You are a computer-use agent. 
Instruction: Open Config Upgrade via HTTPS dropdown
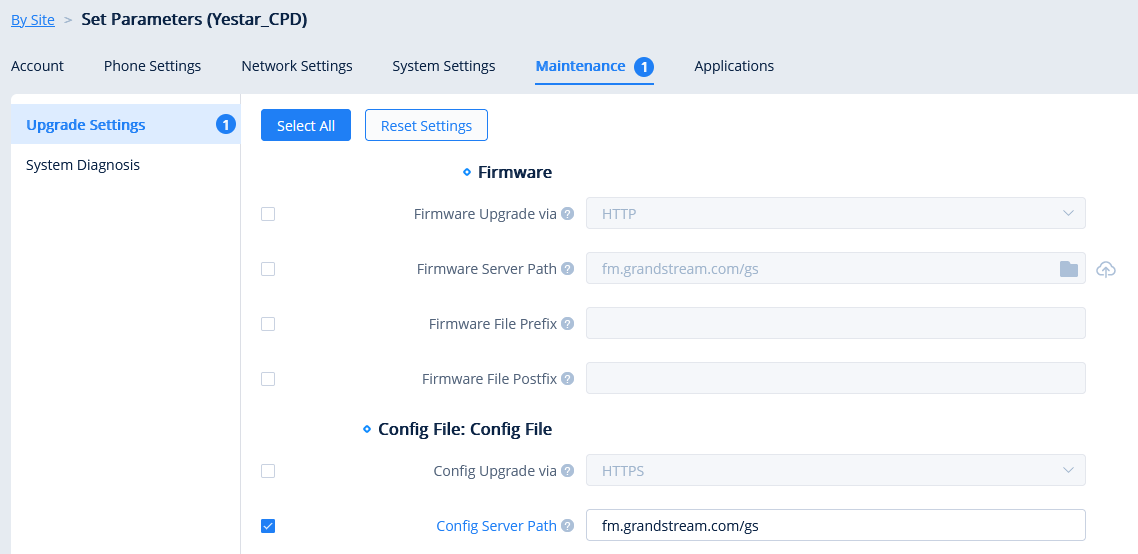click(835, 471)
